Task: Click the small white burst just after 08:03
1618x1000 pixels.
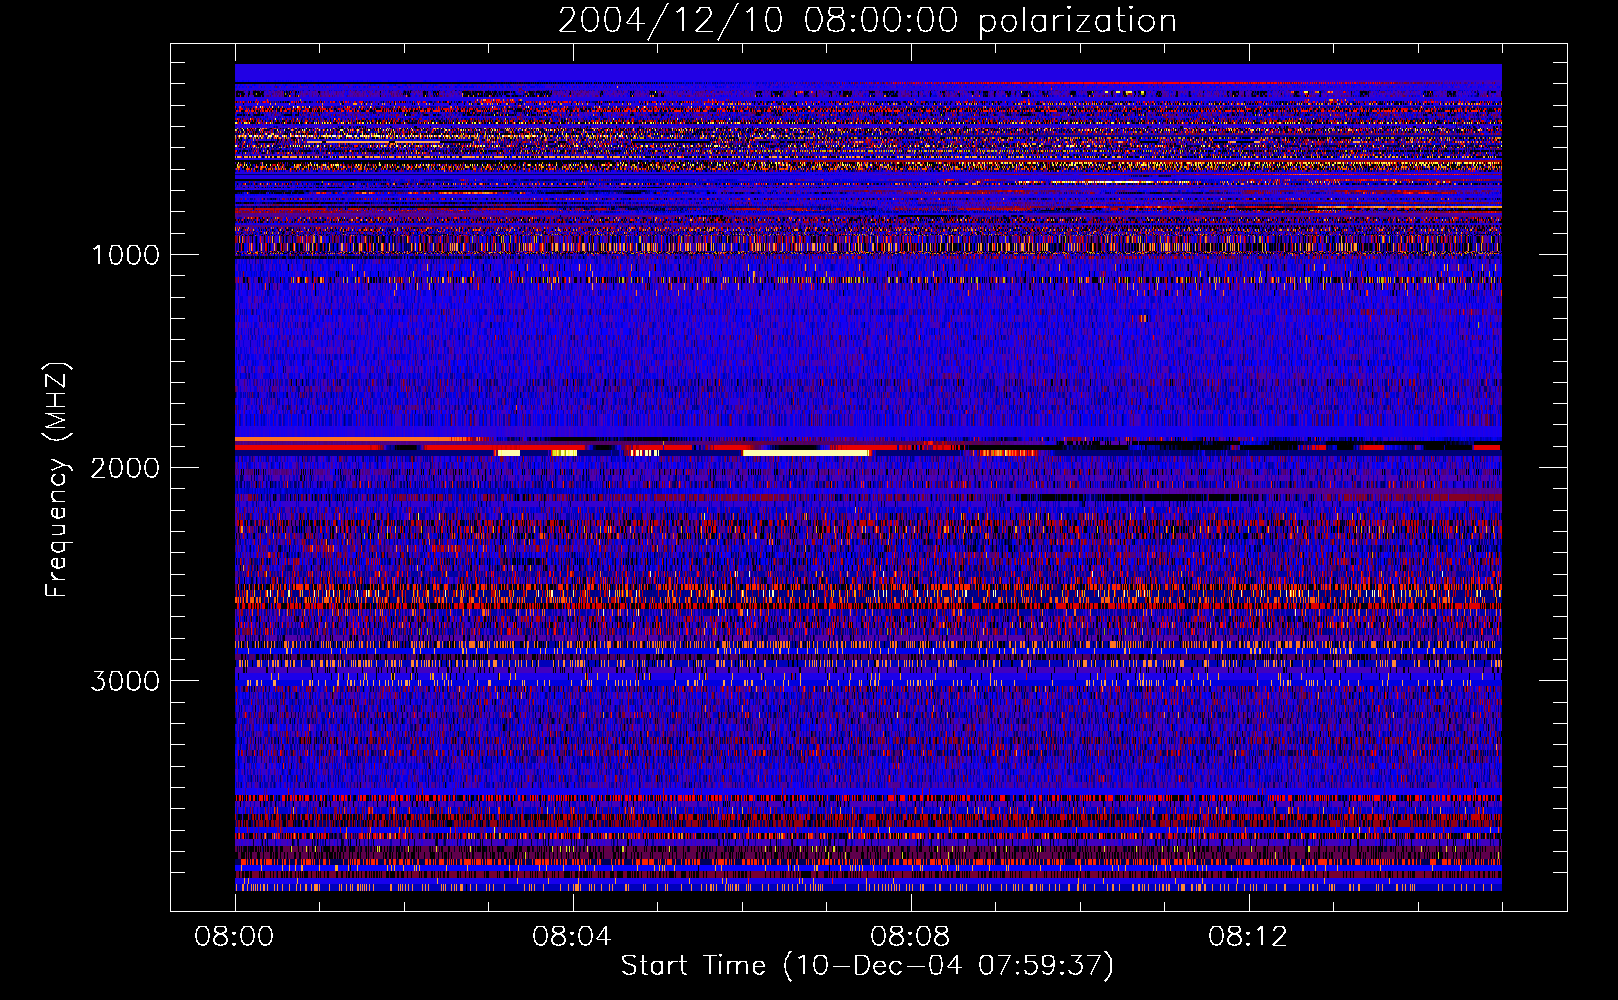Action: pos(508,453)
